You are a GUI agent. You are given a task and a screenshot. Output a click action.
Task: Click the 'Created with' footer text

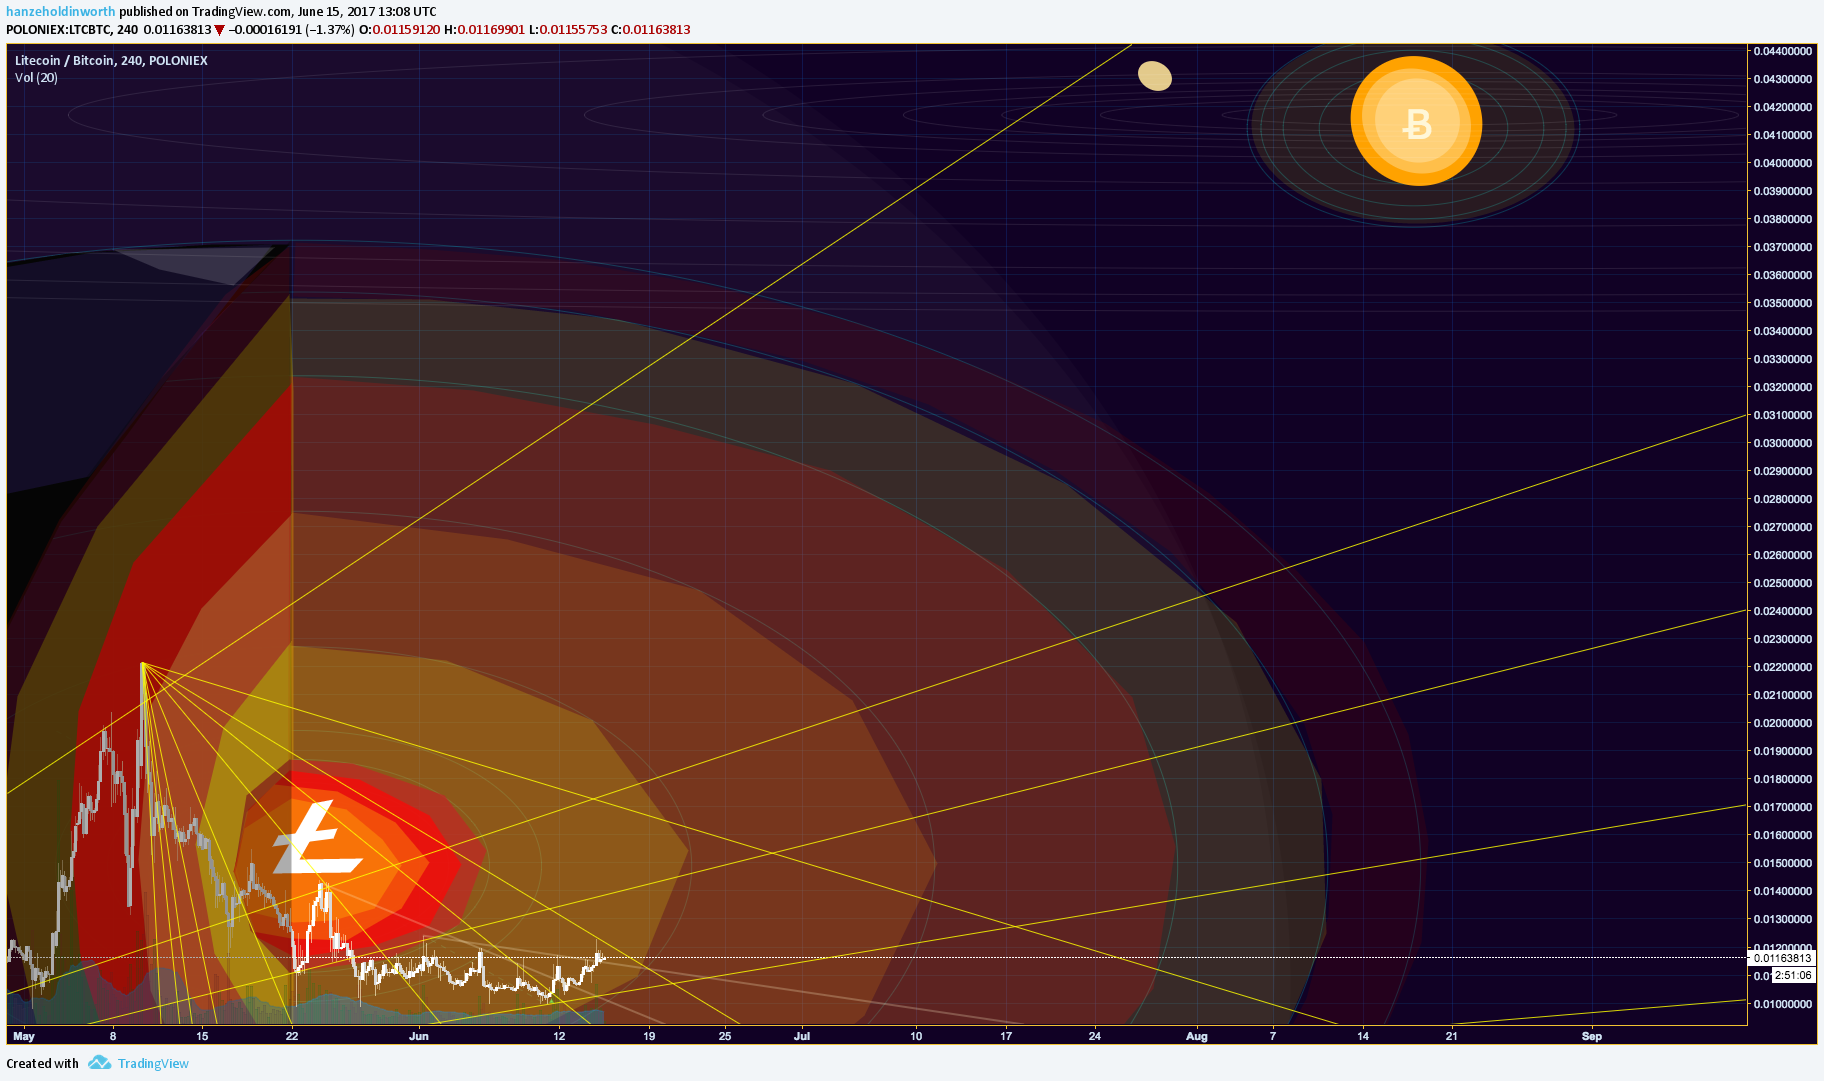point(42,1063)
